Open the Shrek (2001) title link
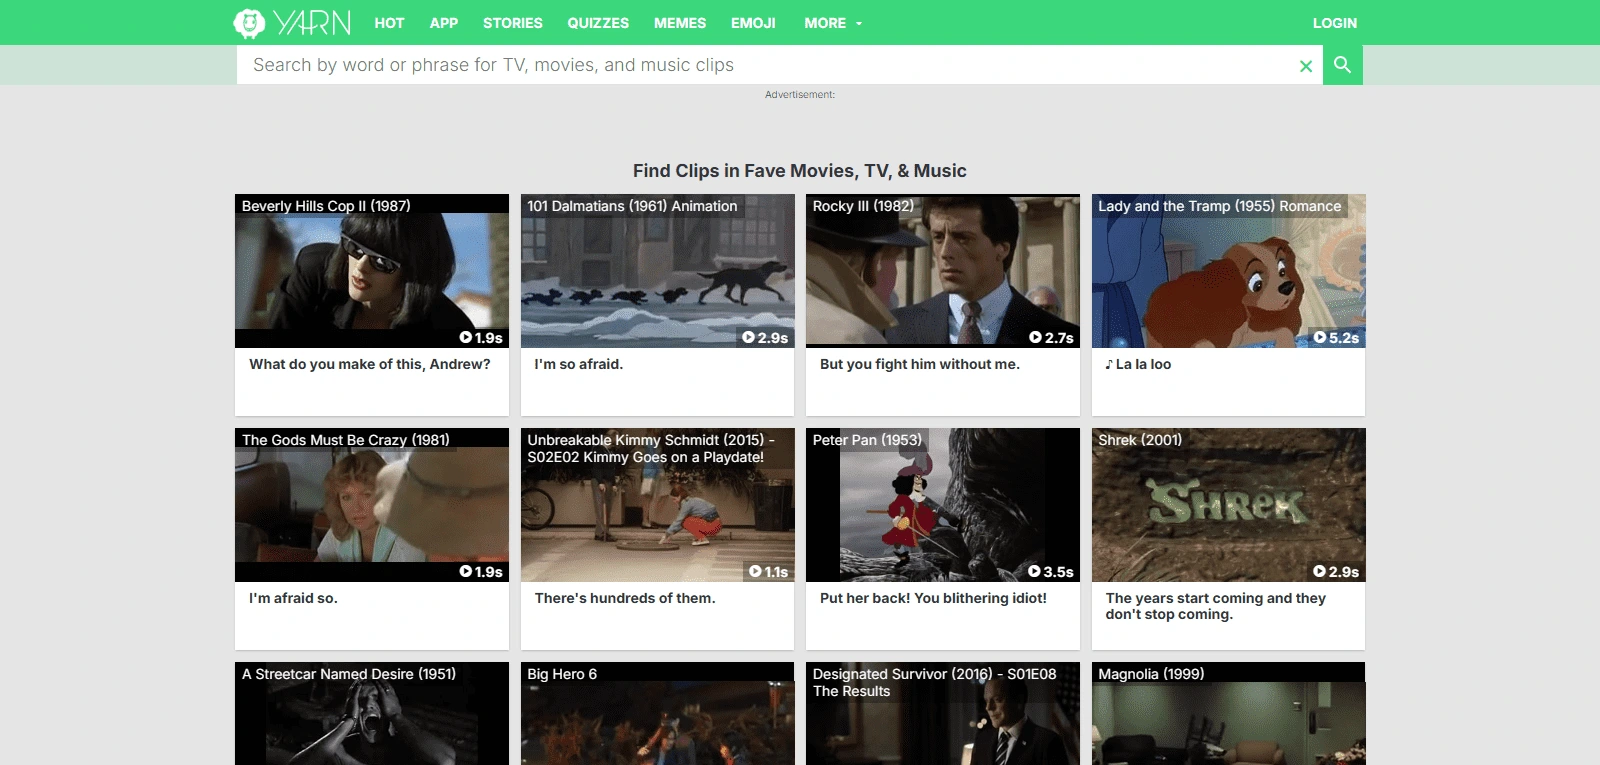The height and width of the screenshot is (765, 1600). click(x=1140, y=440)
